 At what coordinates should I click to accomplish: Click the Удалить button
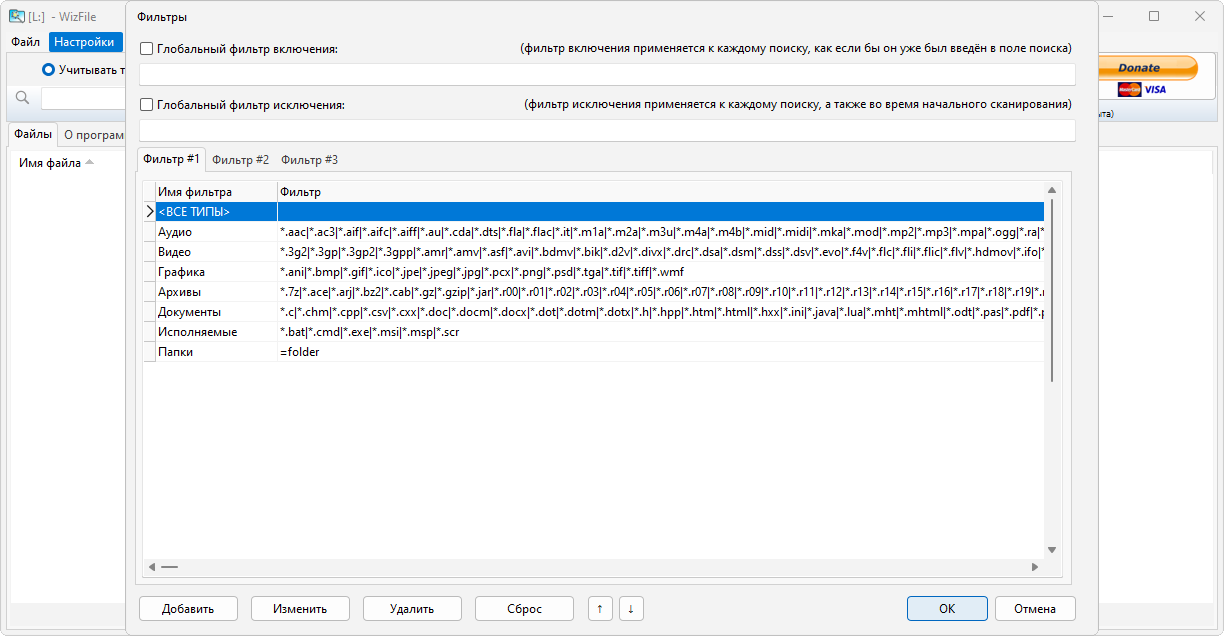coord(412,608)
